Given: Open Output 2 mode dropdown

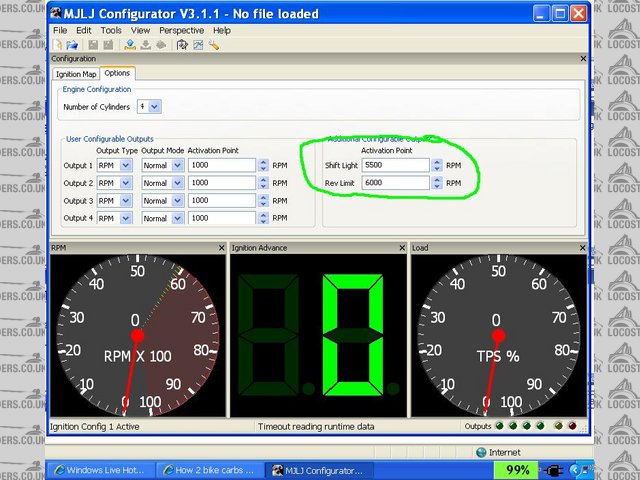Looking at the screenshot, I should pos(177,183).
